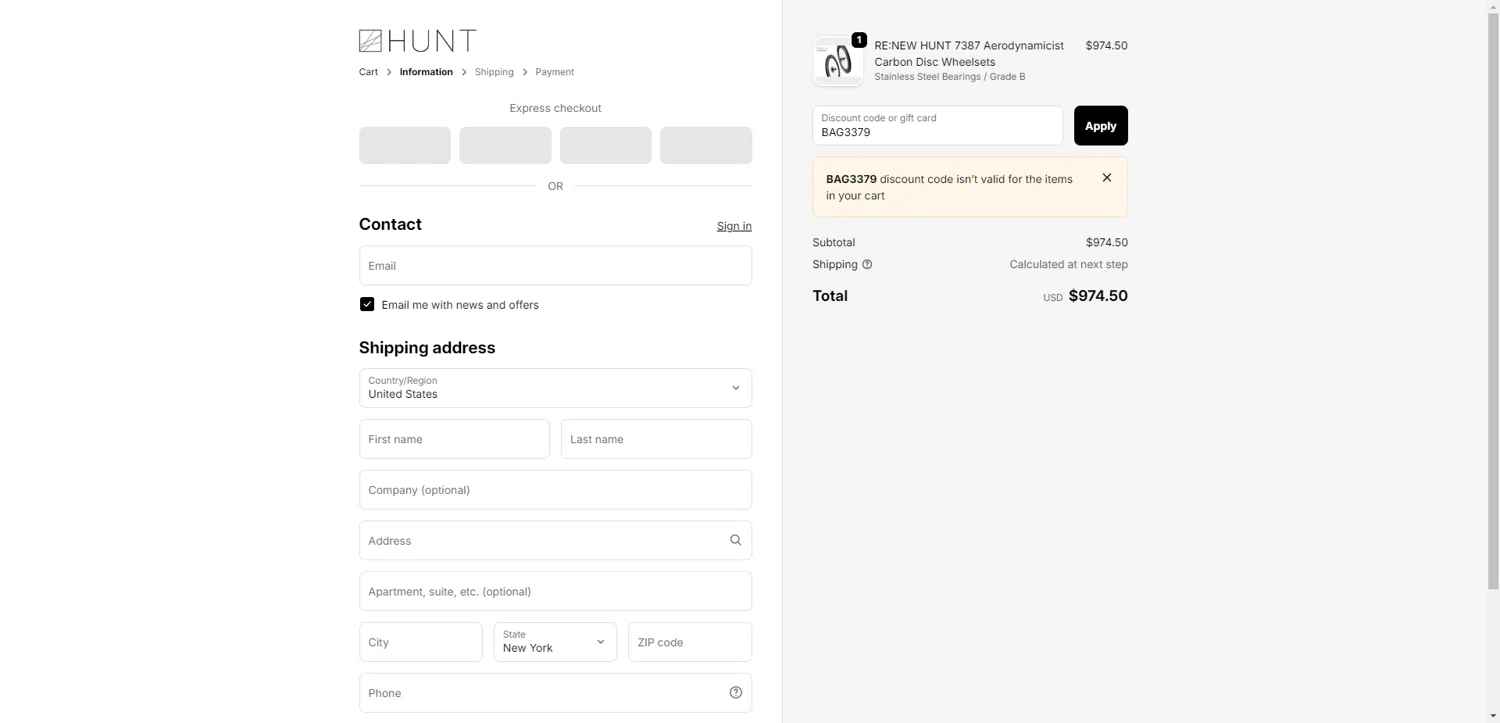1500x723 pixels.
Task: Open the Country/Region dropdown
Action: point(555,388)
